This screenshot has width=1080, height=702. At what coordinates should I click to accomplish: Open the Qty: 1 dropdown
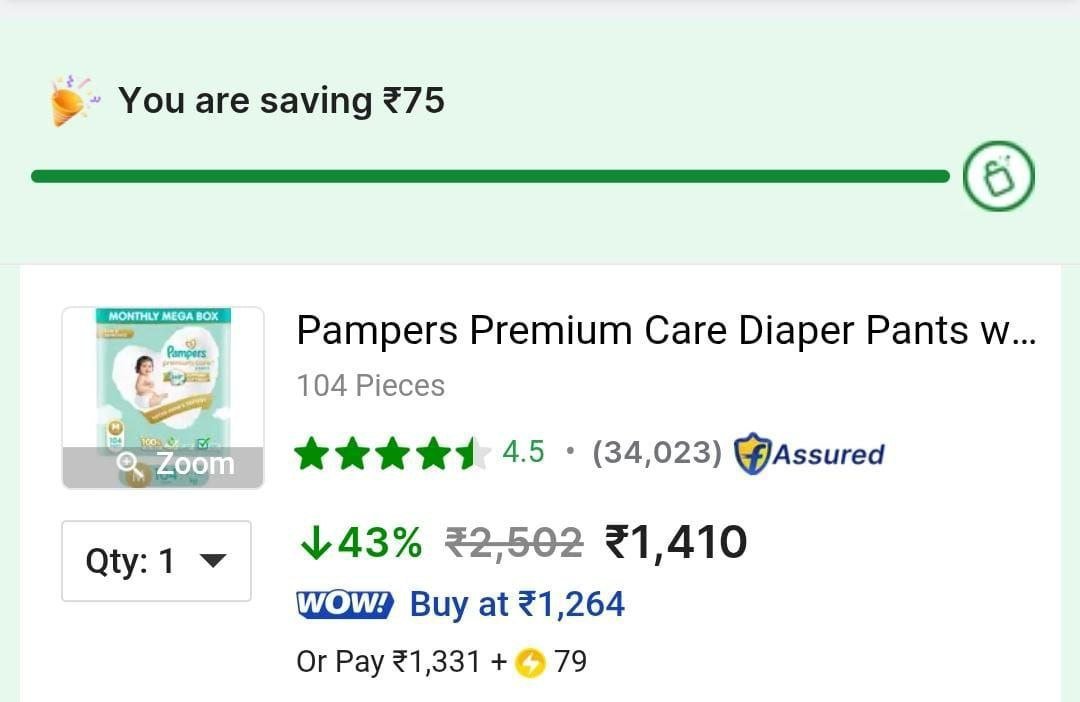(156, 561)
